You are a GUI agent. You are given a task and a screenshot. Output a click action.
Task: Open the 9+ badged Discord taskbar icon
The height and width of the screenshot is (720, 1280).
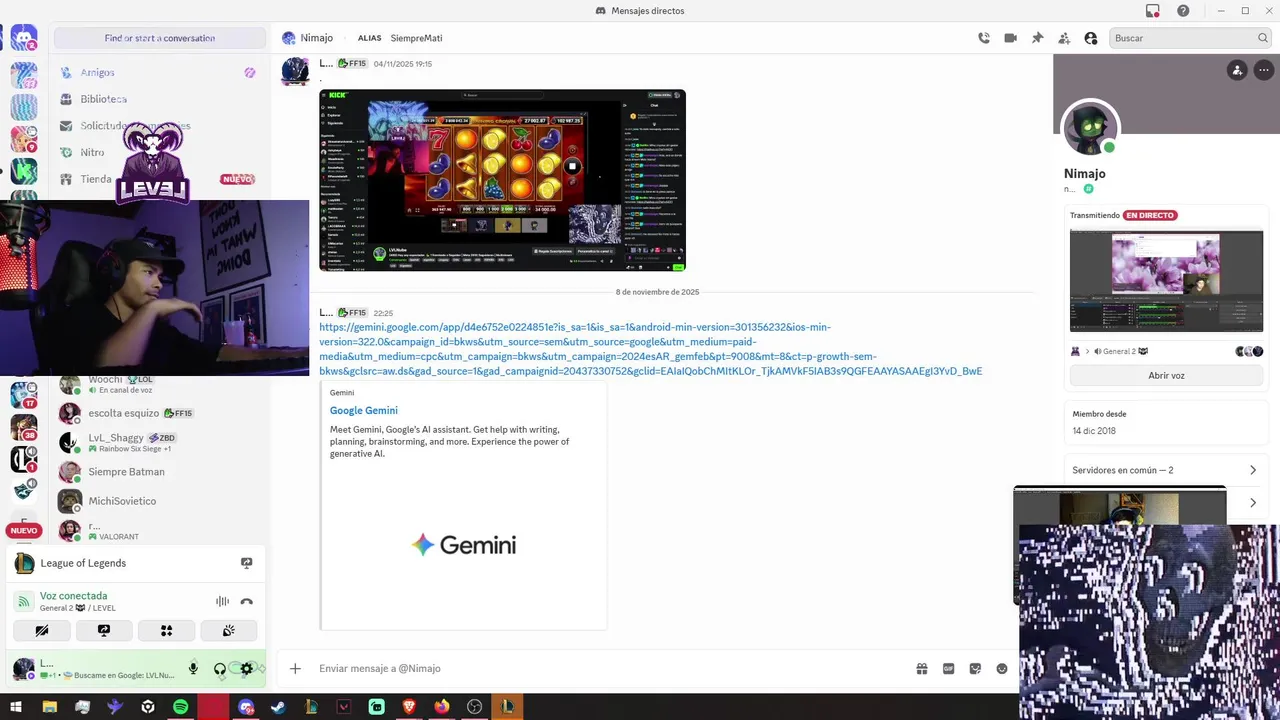246,707
